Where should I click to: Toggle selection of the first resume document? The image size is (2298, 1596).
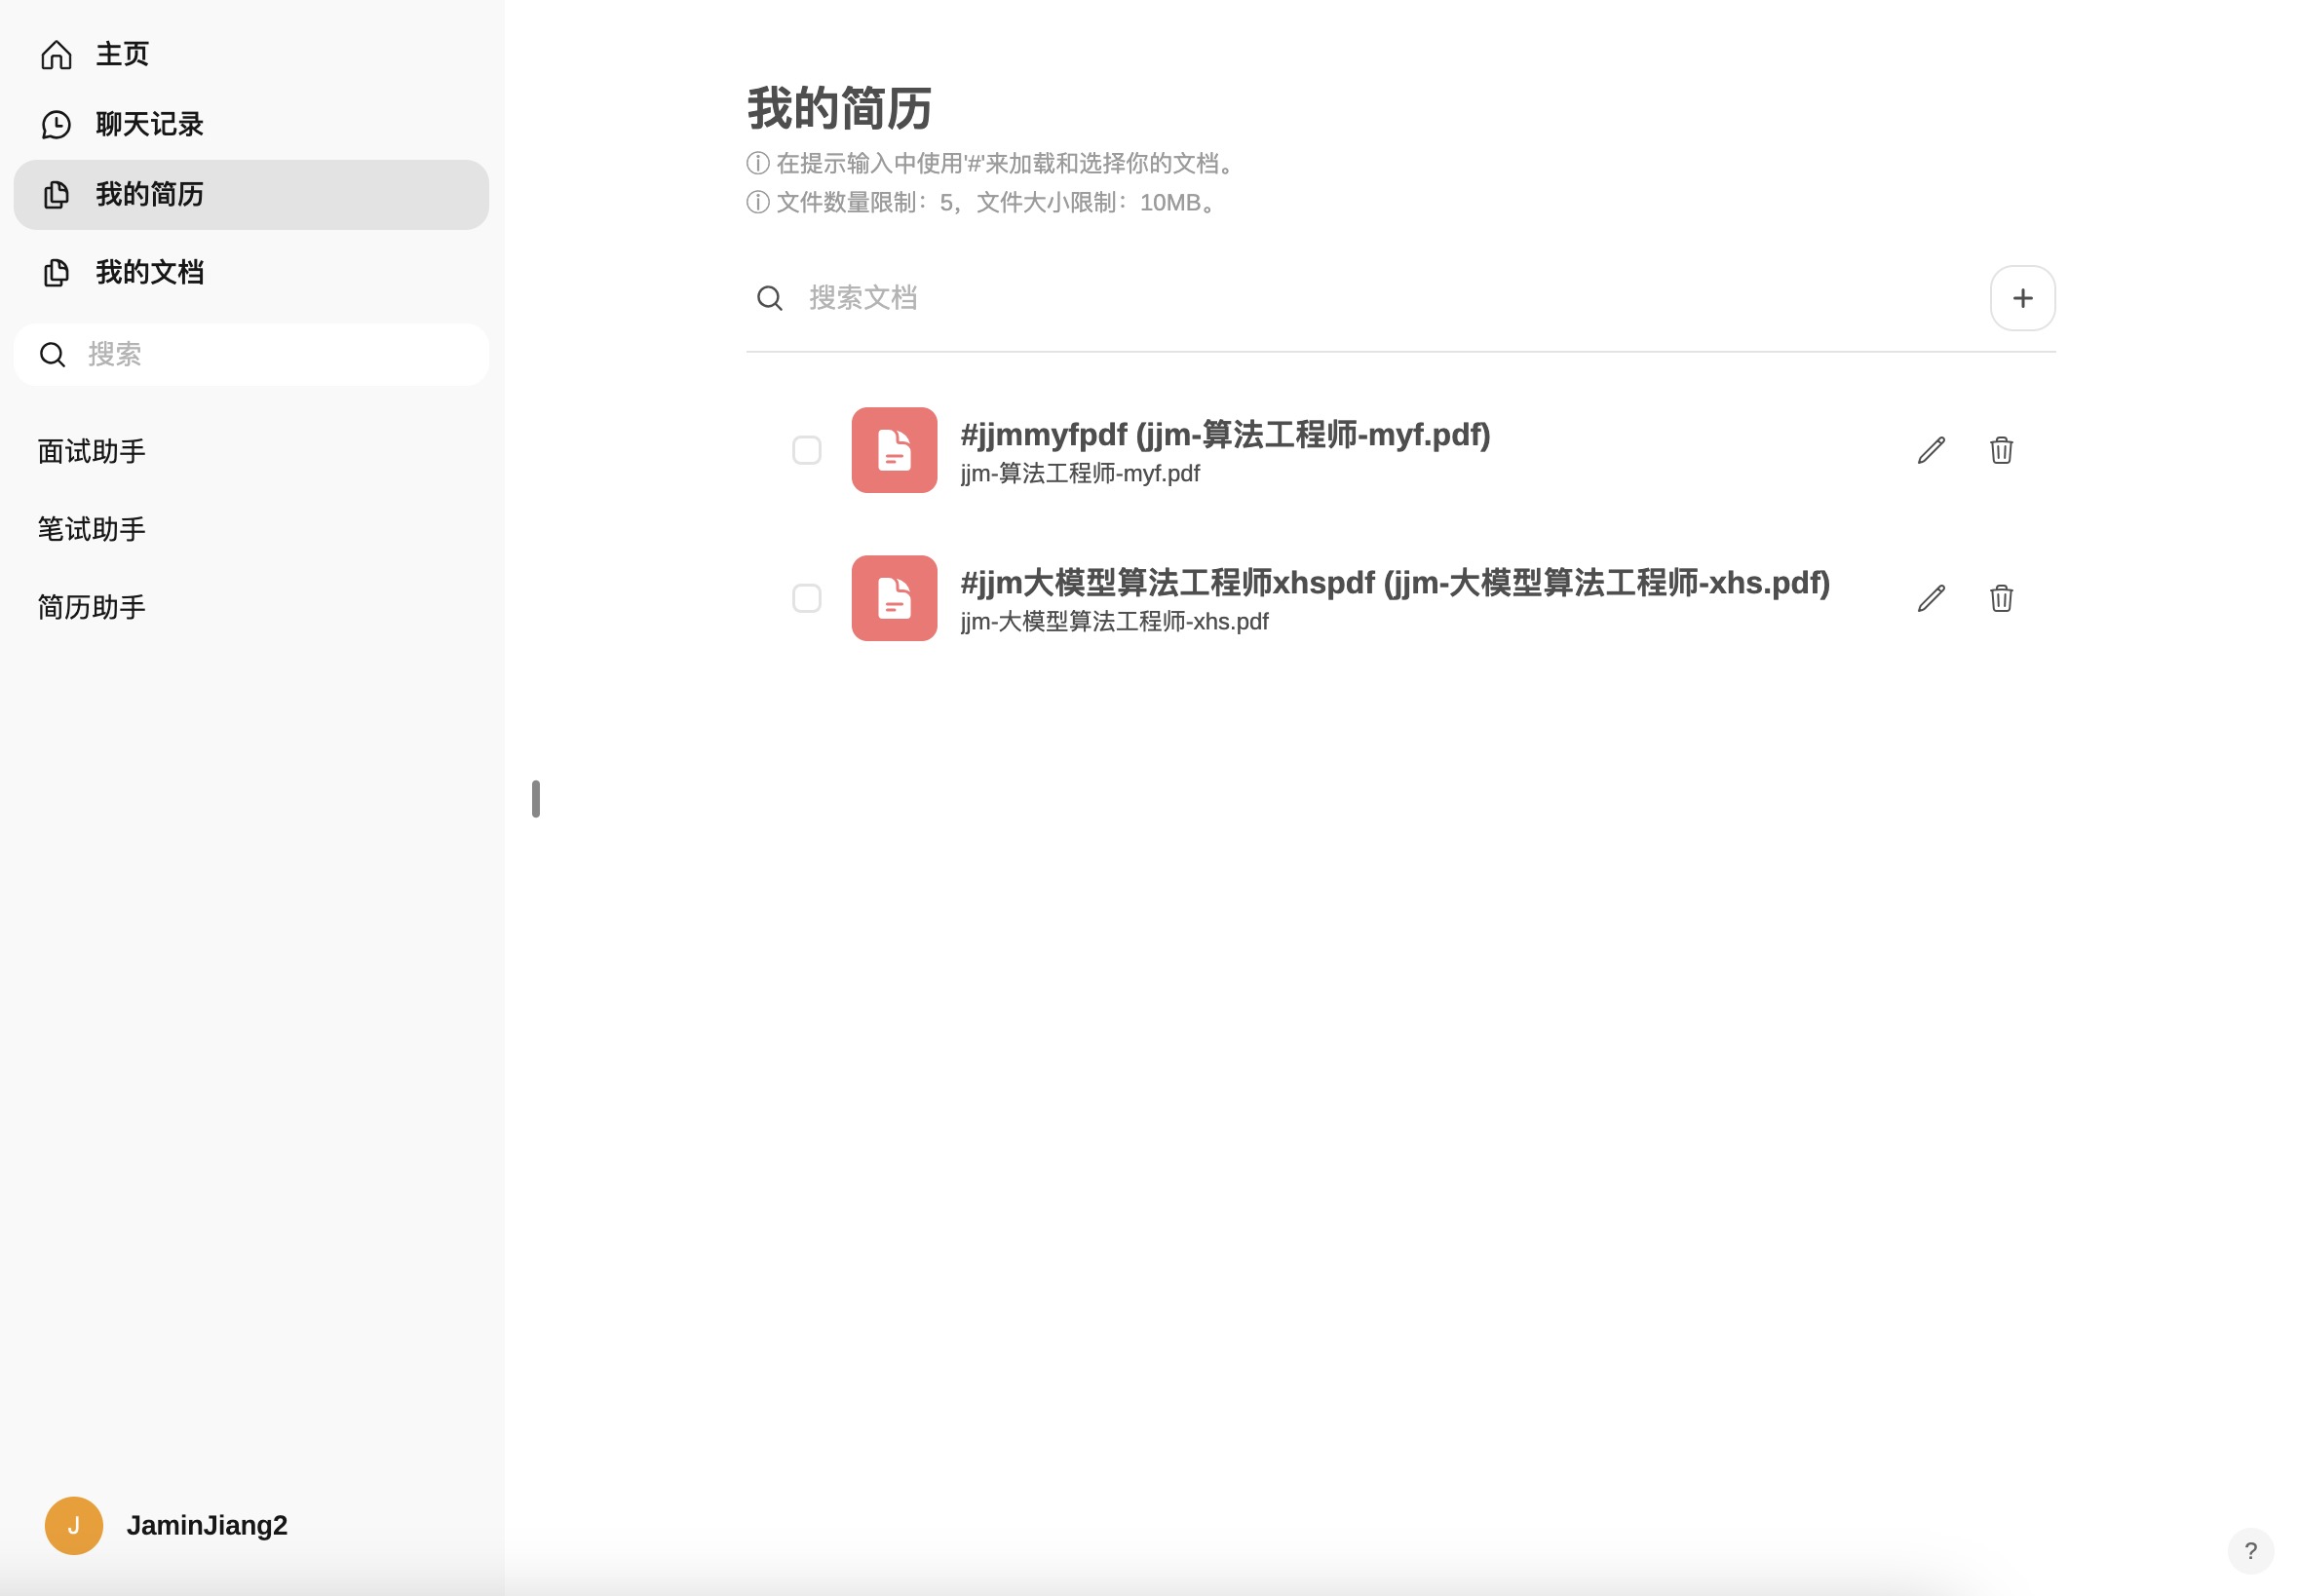[x=806, y=450]
